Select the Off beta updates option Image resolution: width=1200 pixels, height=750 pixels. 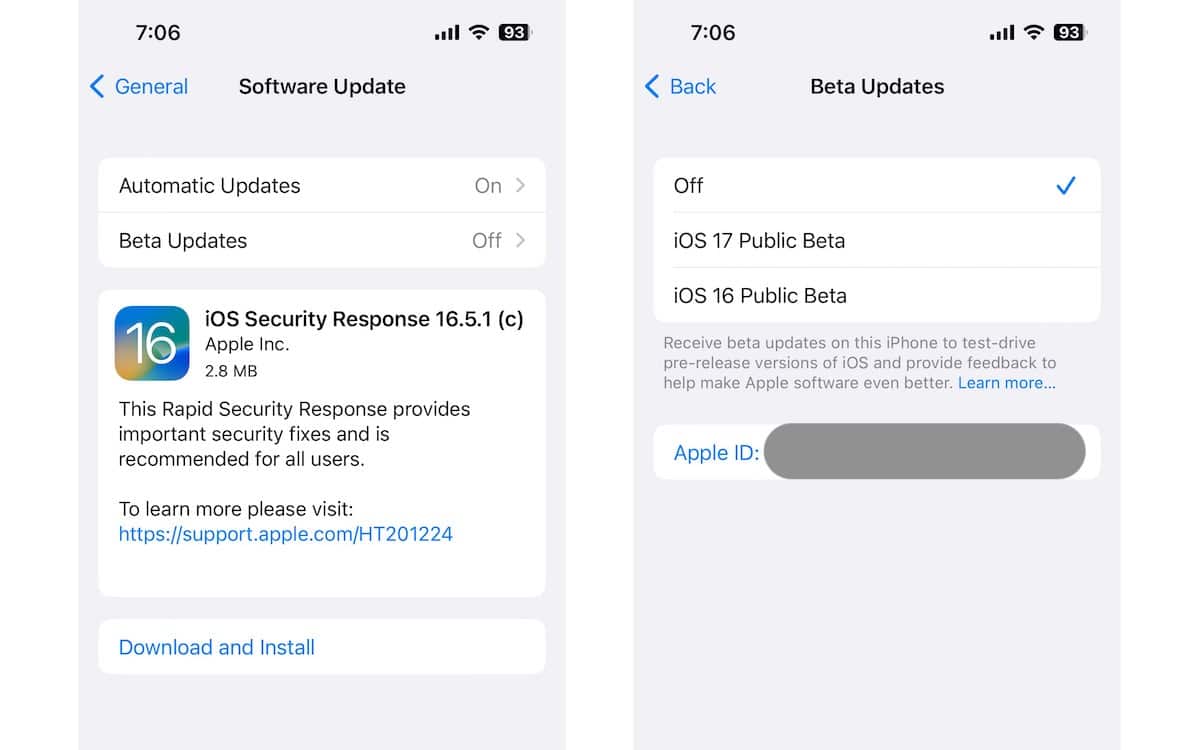tap(877, 185)
